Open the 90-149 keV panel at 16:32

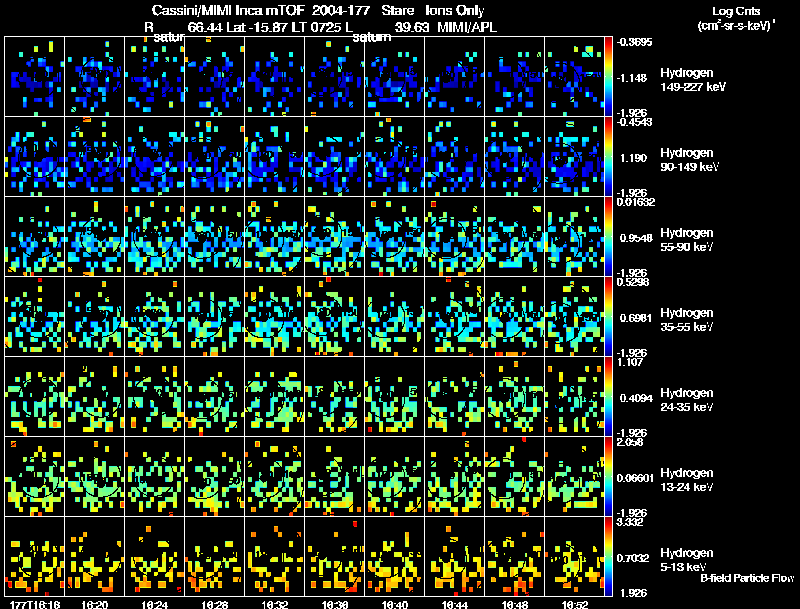[x=274, y=157]
